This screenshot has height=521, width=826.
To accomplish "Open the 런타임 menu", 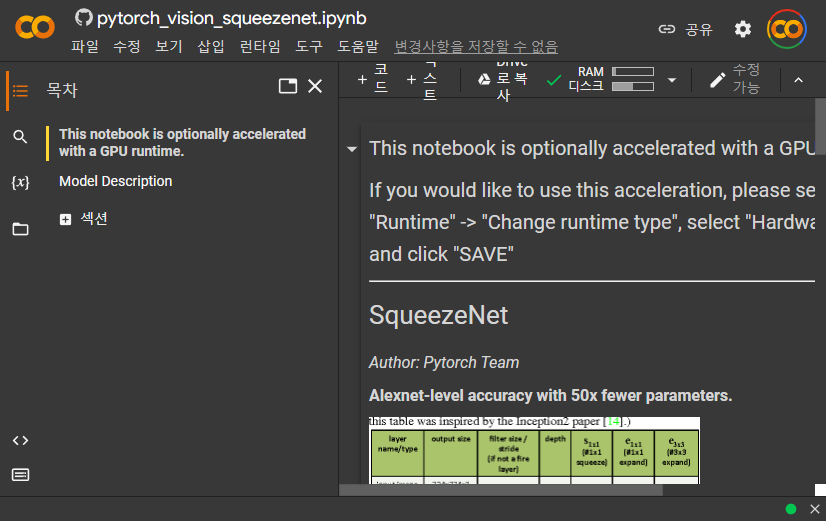I will (260, 46).
